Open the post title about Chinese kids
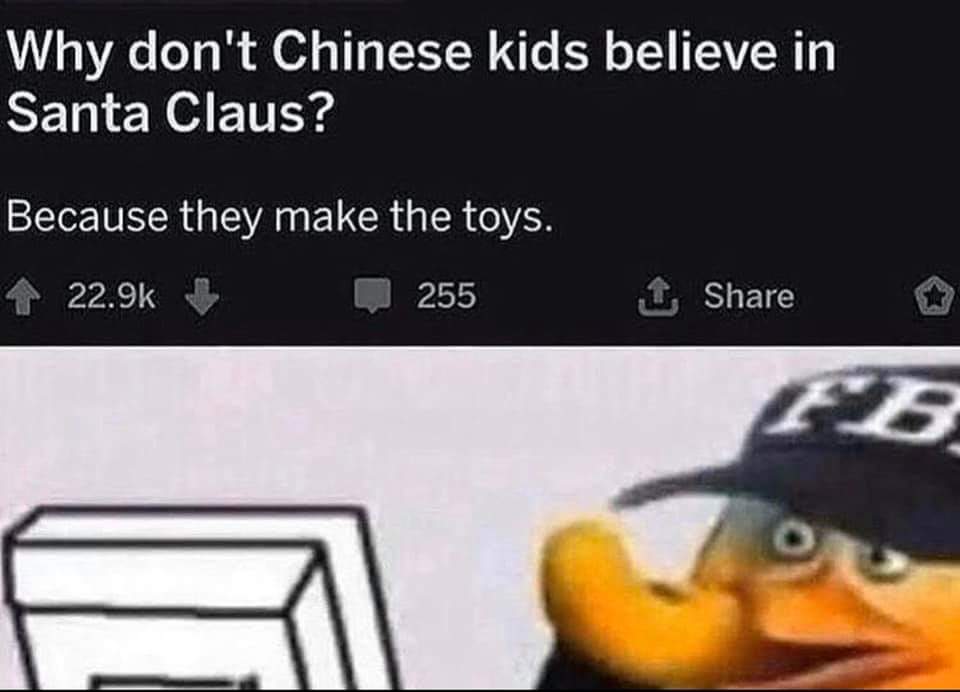The image size is (960, 692). click(421, 84)
